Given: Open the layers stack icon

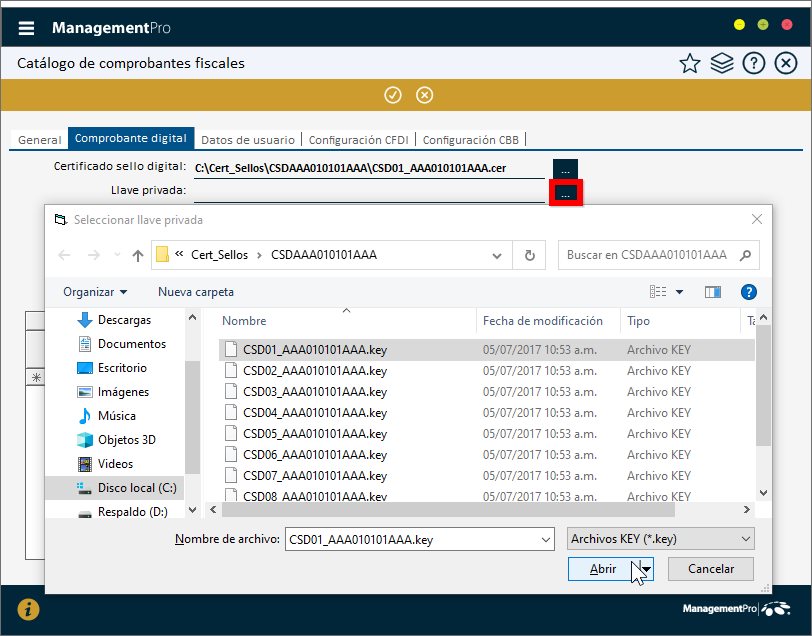Looking at the screenshot, I should click(721, 64).
